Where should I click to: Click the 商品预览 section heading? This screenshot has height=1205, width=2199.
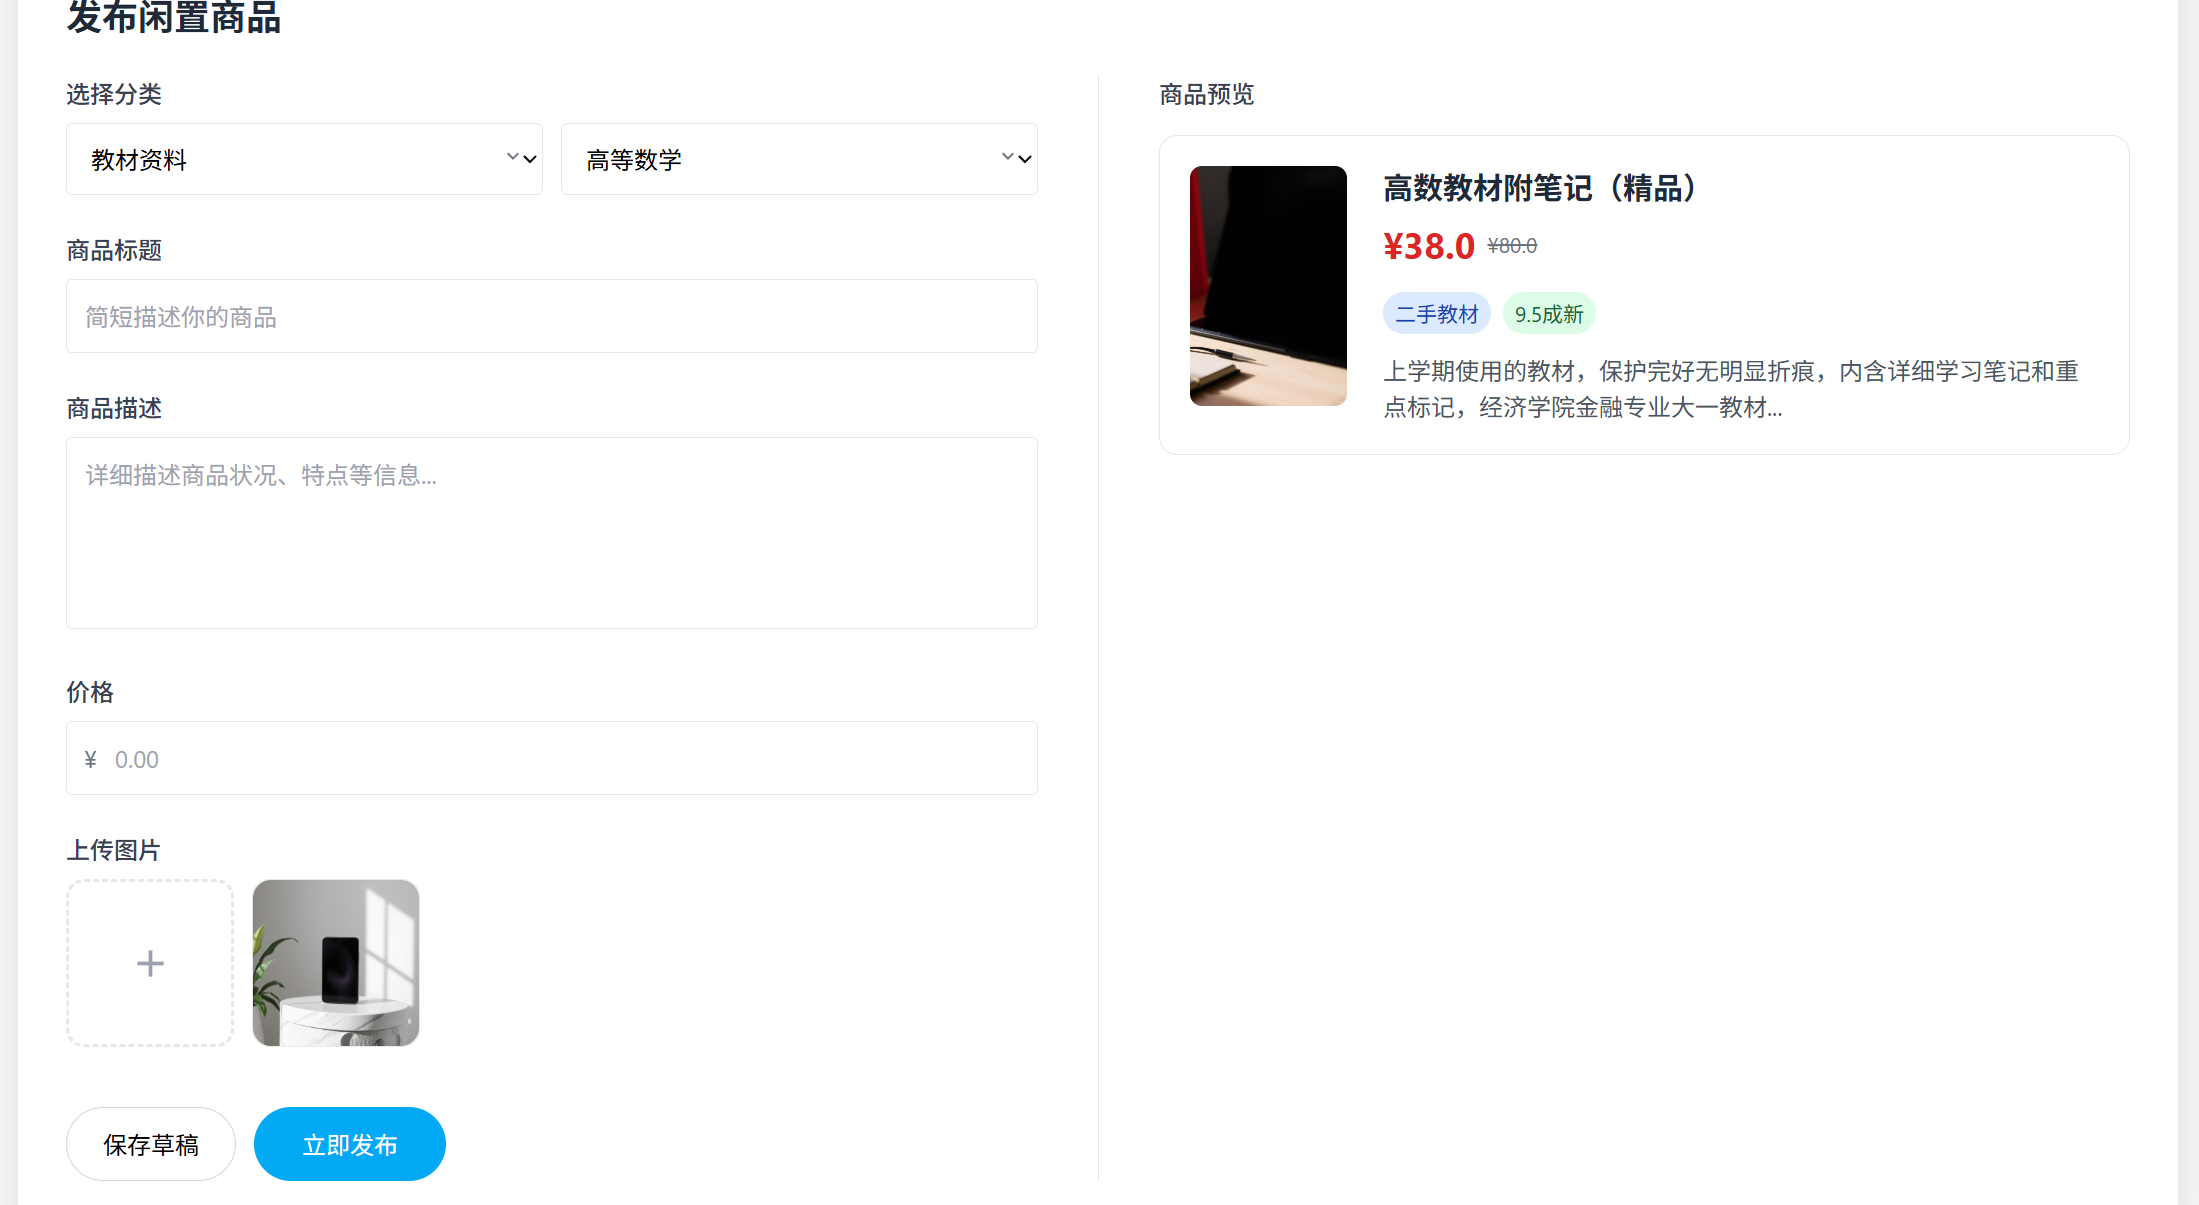tap(1206, 94)
